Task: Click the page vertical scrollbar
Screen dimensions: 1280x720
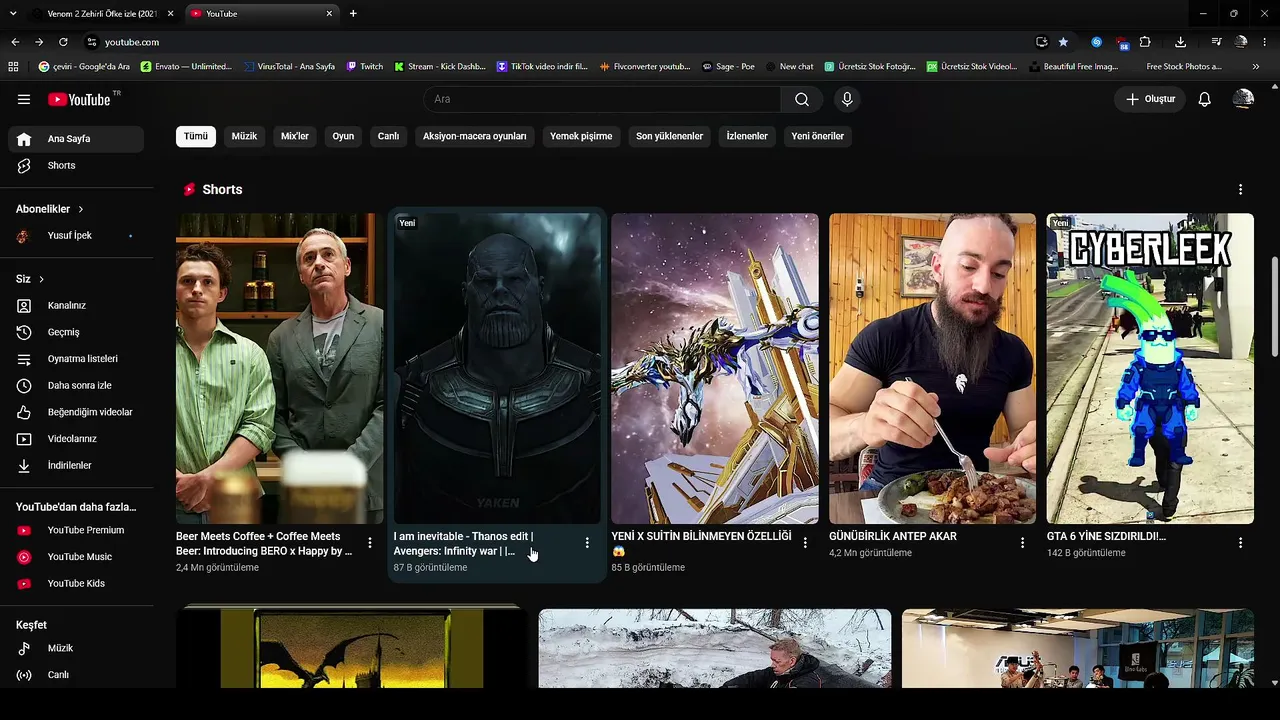Action: (1274, 306)
